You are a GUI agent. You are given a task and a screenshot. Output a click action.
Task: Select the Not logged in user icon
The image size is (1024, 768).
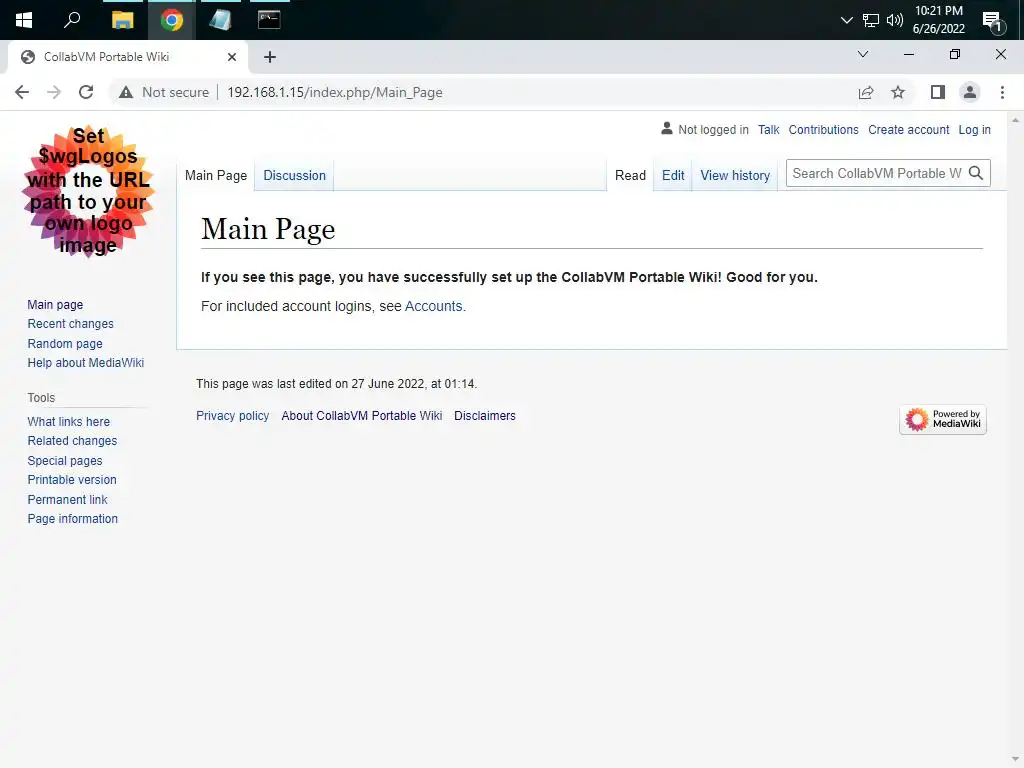click(x=666, y=128)
